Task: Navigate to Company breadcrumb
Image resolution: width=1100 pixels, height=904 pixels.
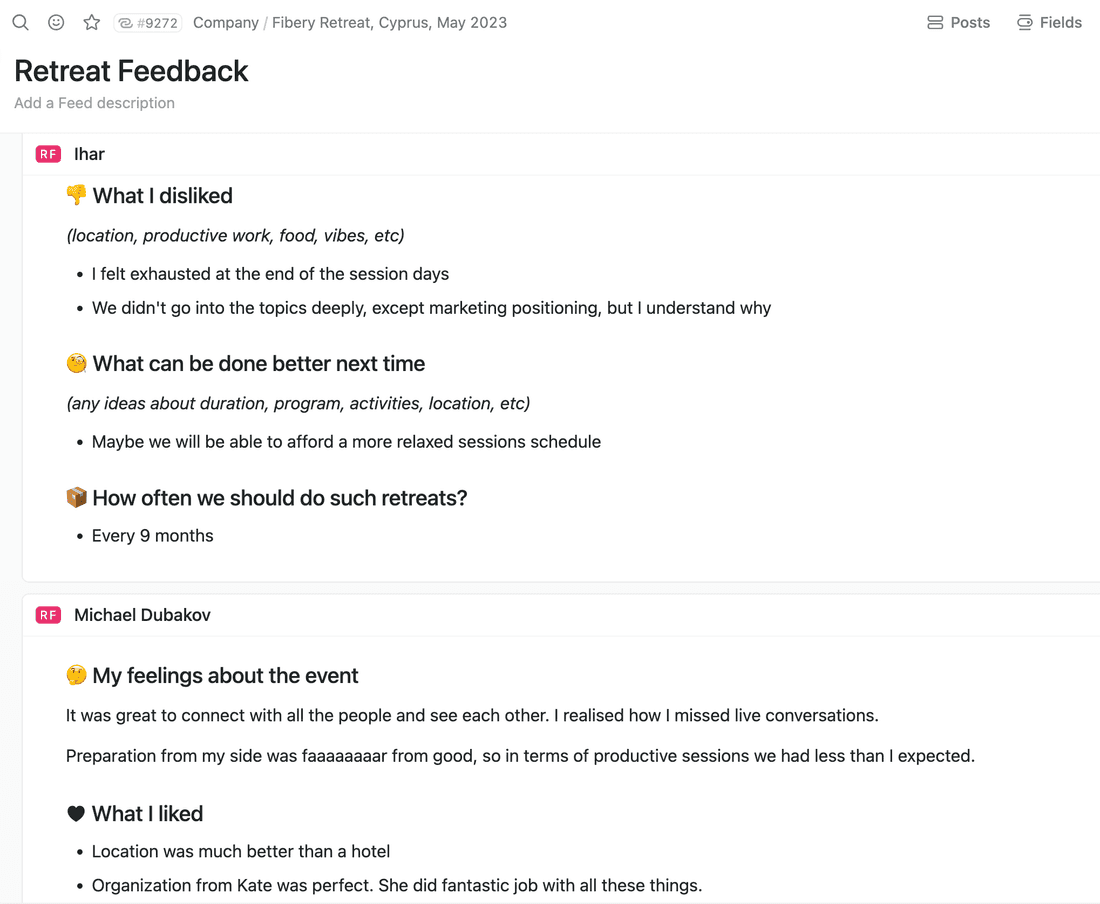Action: pyautogui.click(x=226, y=22)
